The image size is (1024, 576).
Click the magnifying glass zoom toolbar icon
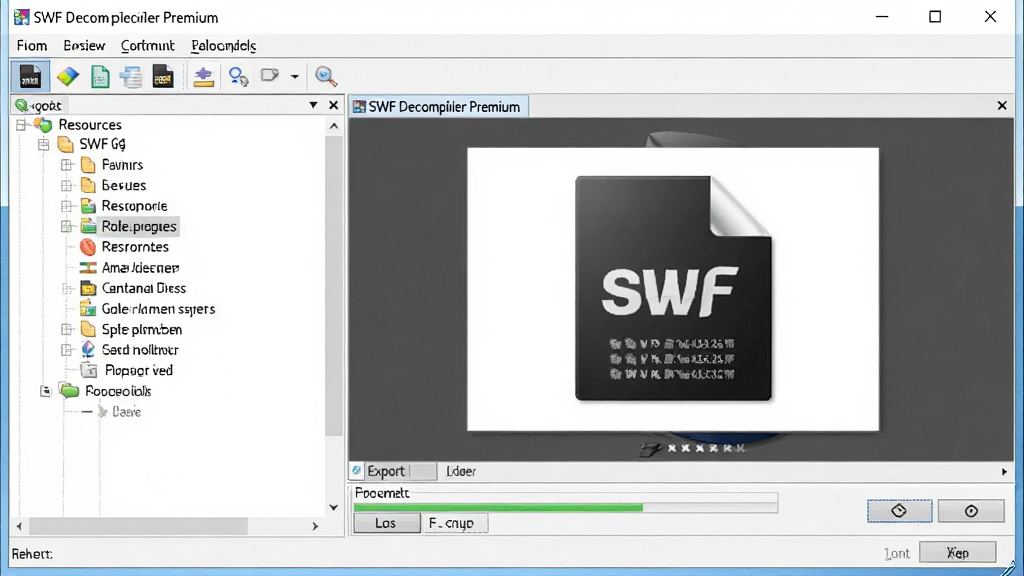pyautogui.click(x=326, y=76)
